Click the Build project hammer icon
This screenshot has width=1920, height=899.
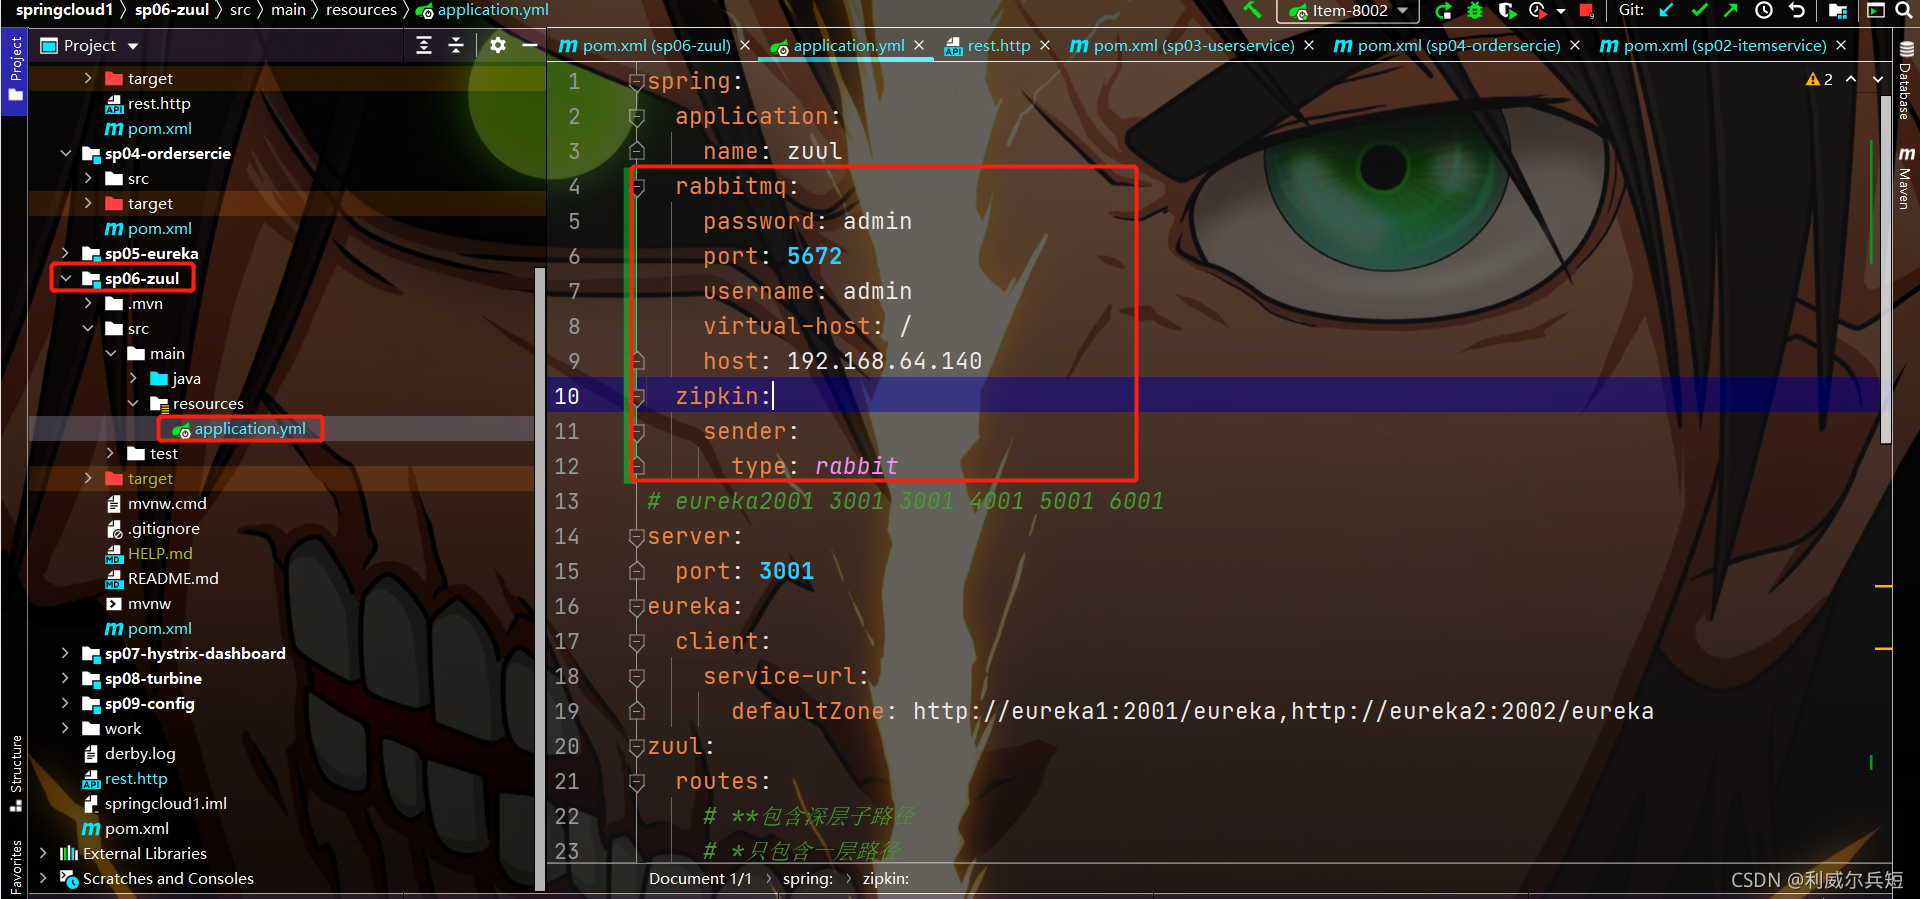pos(1252,10)
